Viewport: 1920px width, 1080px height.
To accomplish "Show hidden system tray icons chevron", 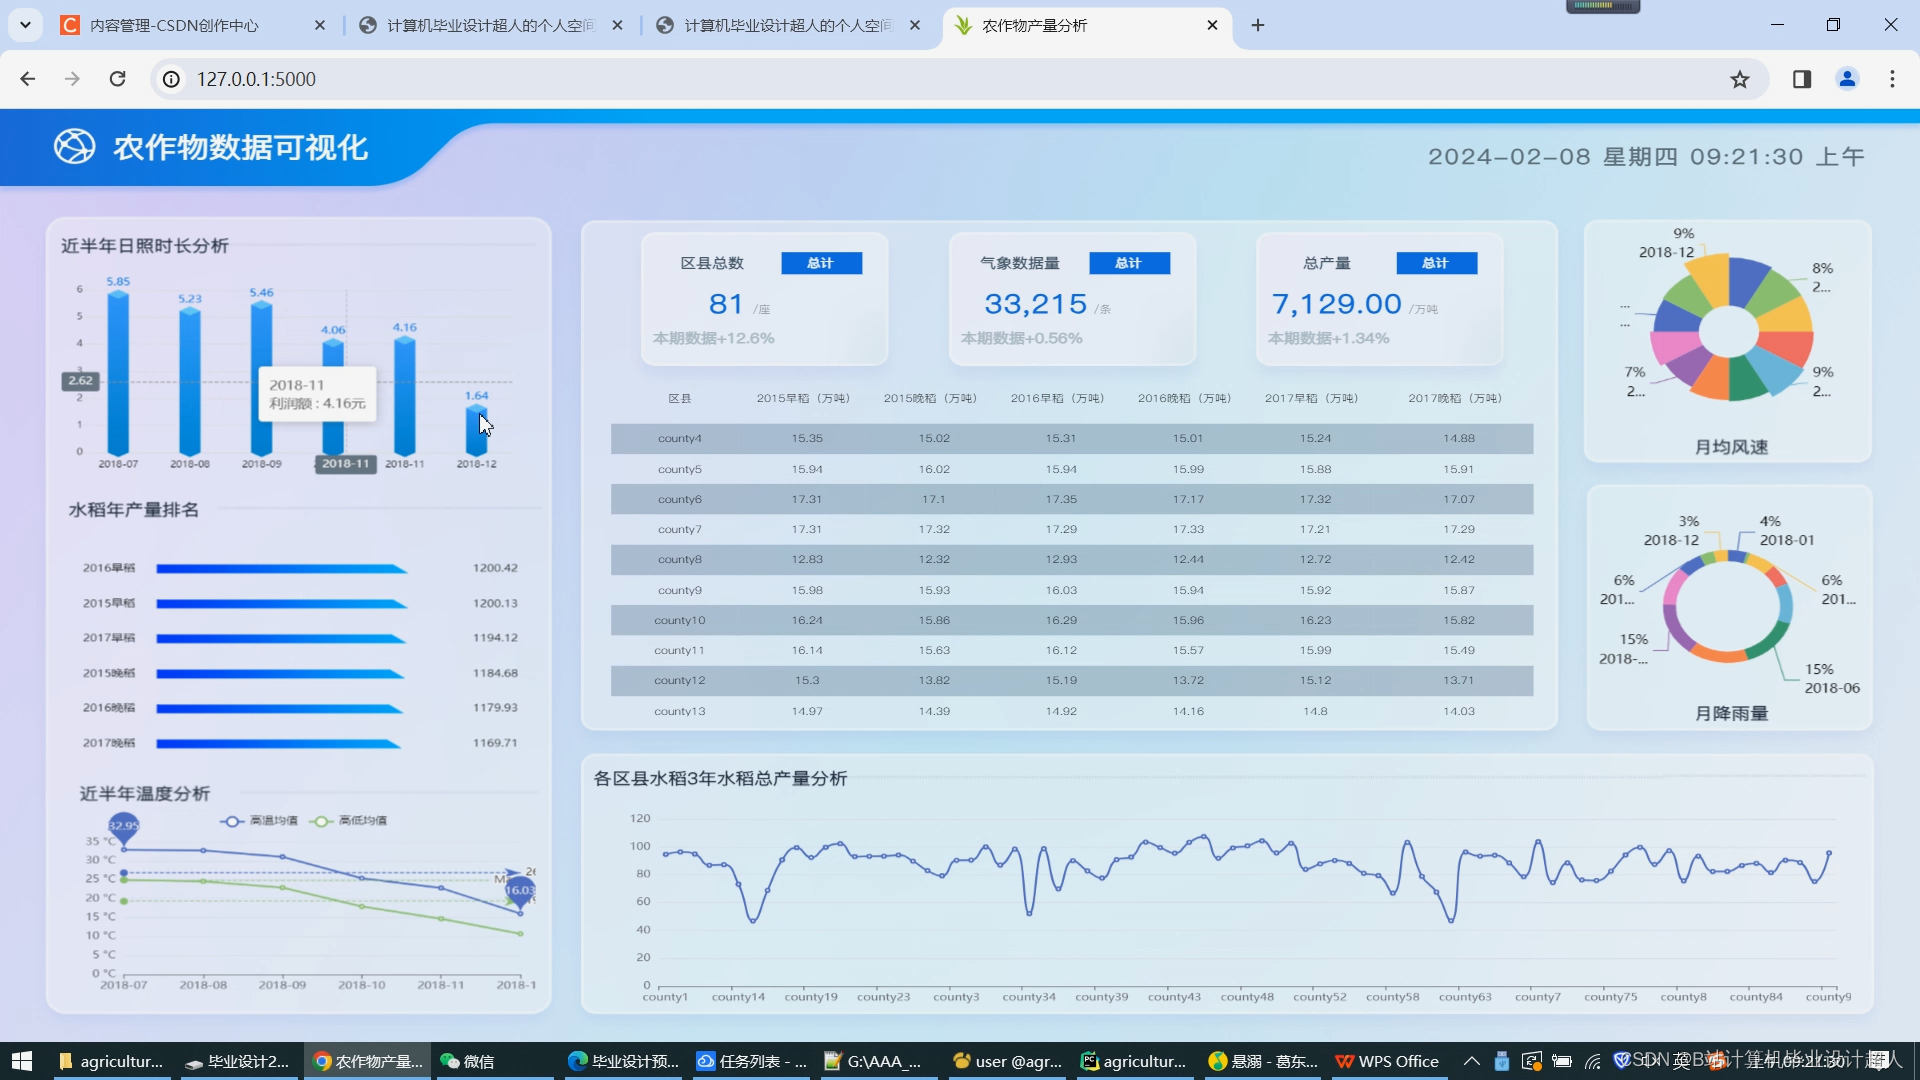I will 1471,1061.
